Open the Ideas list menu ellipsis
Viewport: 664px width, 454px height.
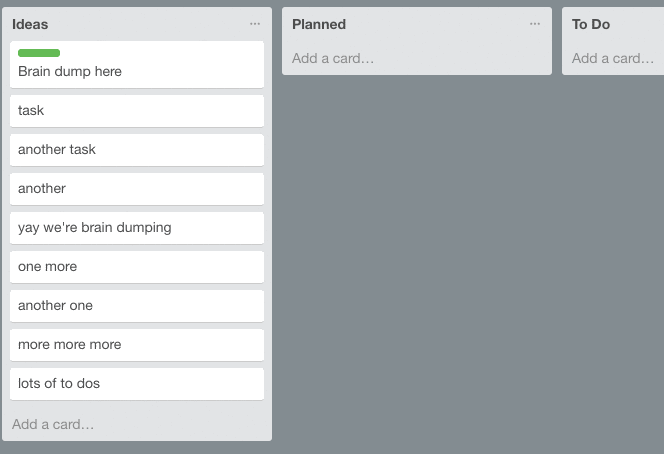(x=255, y=24)
